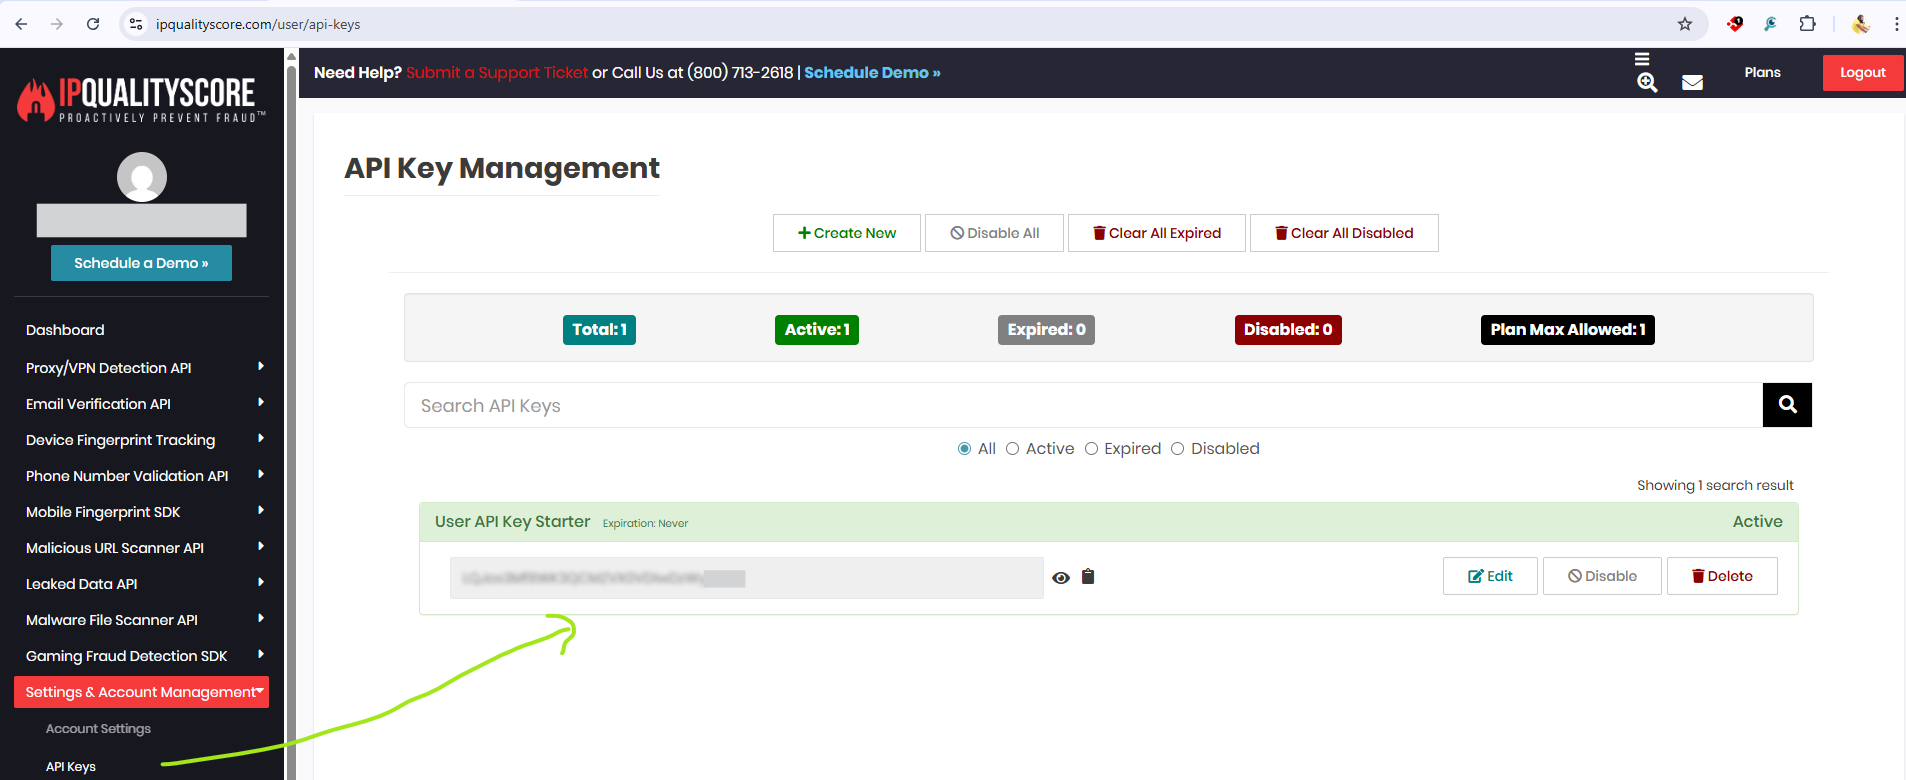Open the hamburger menu icon
This screenshot has width=1906, height=780.
[x=1642, y=59]
